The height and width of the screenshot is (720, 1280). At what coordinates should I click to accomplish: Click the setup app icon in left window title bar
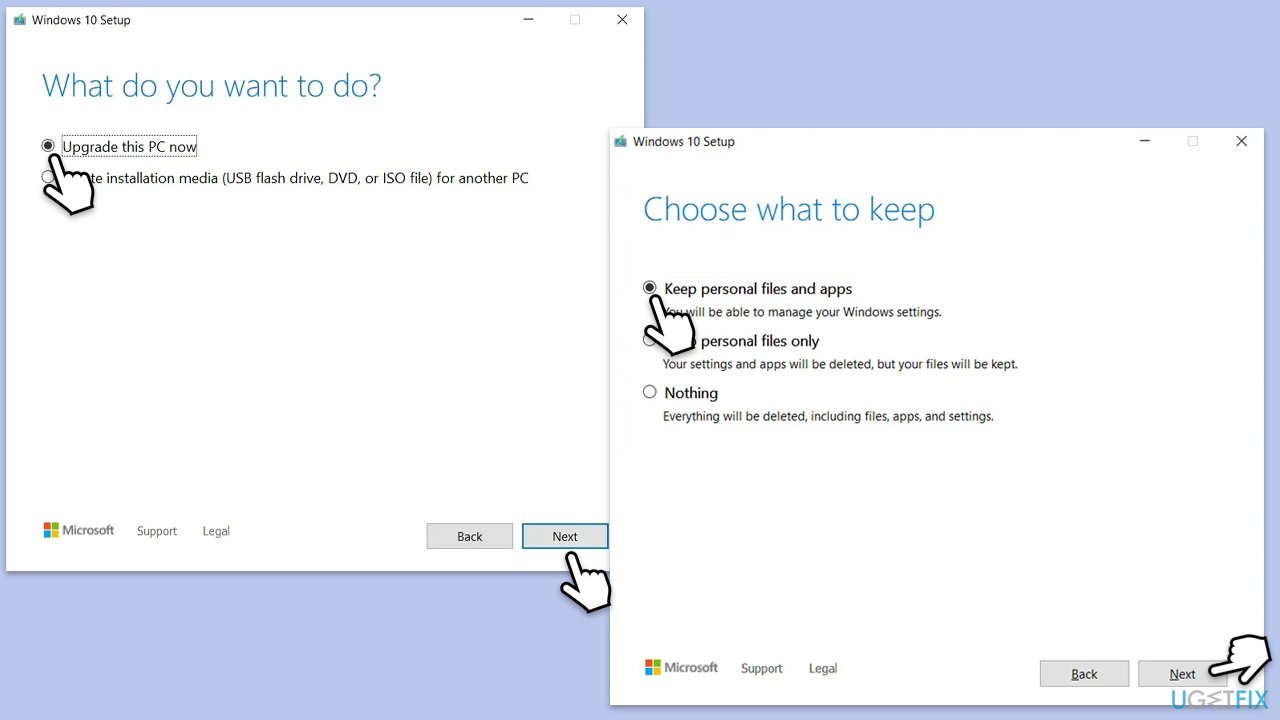19,19
